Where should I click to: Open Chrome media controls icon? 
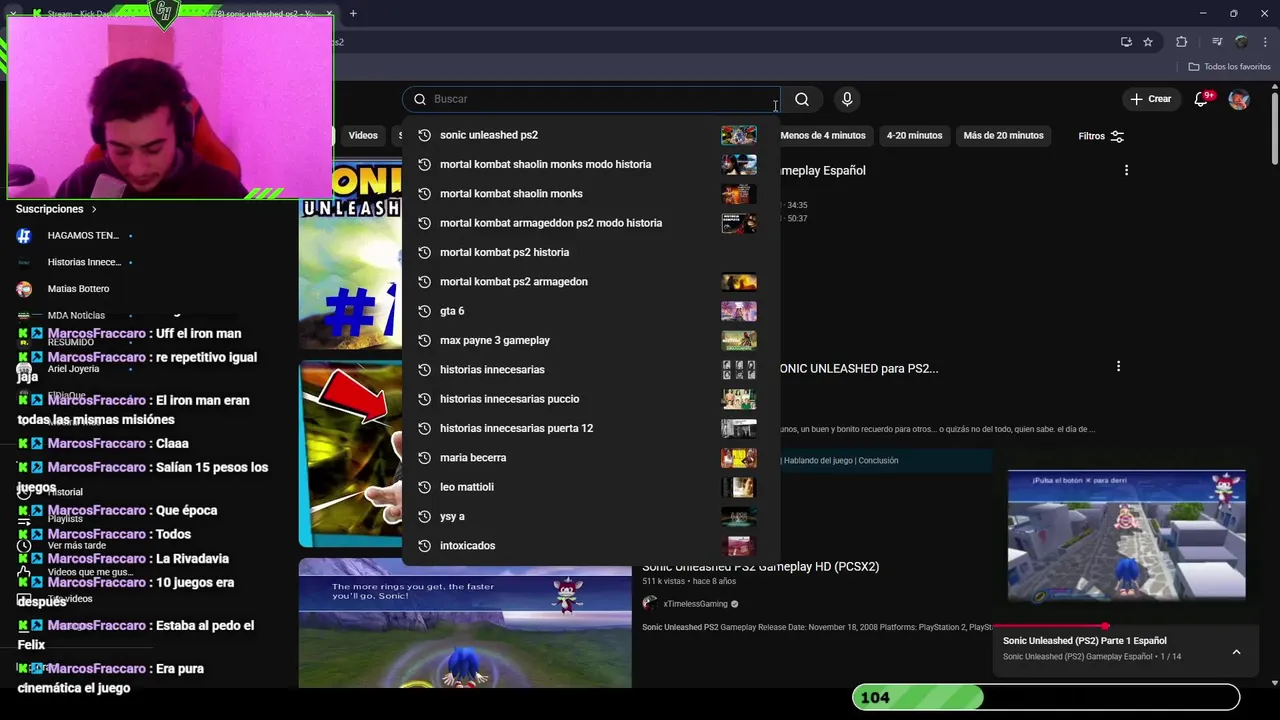point(1217,42)
